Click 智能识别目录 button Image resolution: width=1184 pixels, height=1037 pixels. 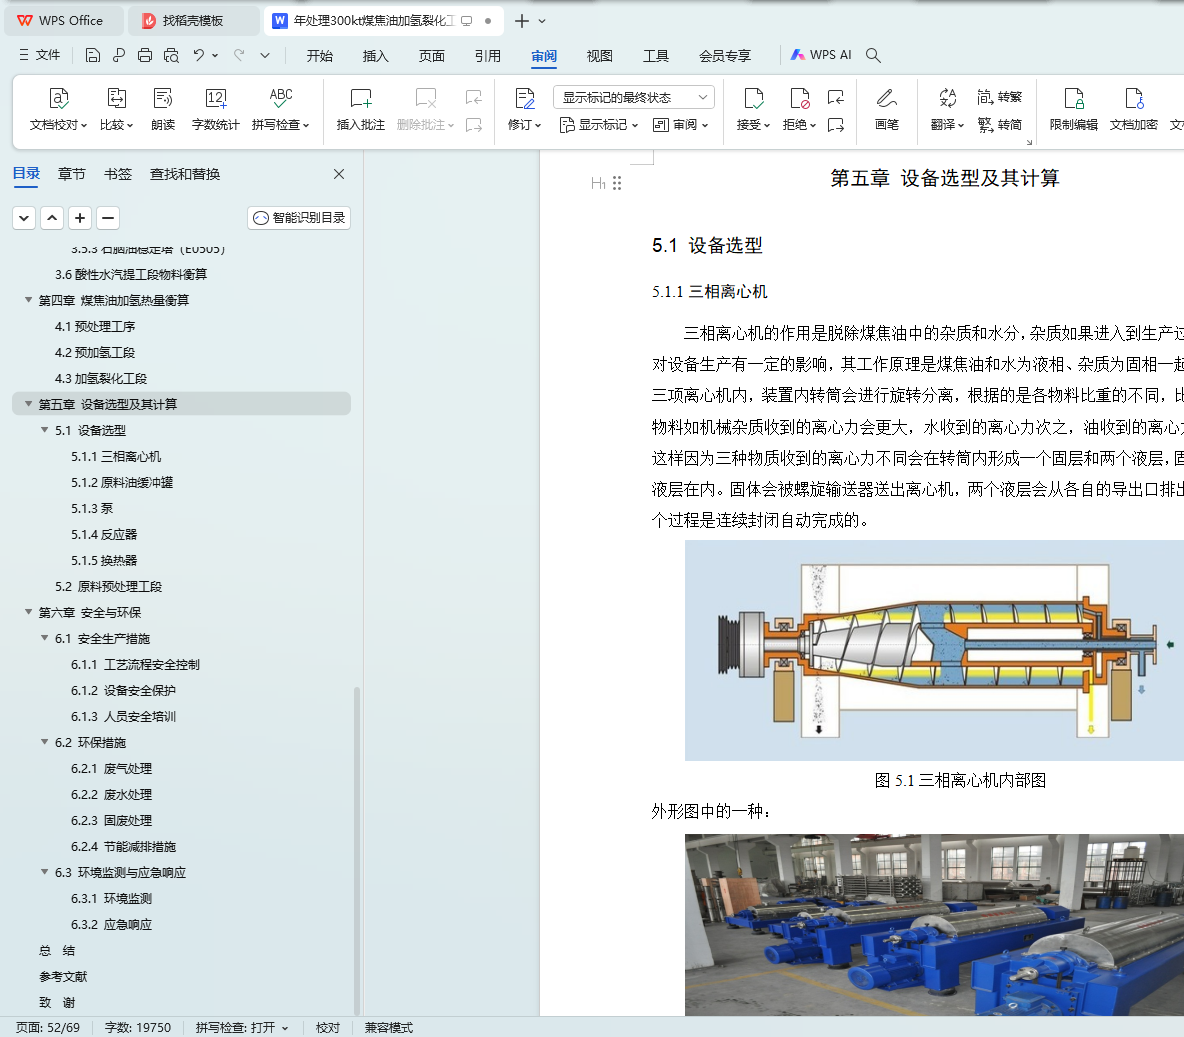299,218
